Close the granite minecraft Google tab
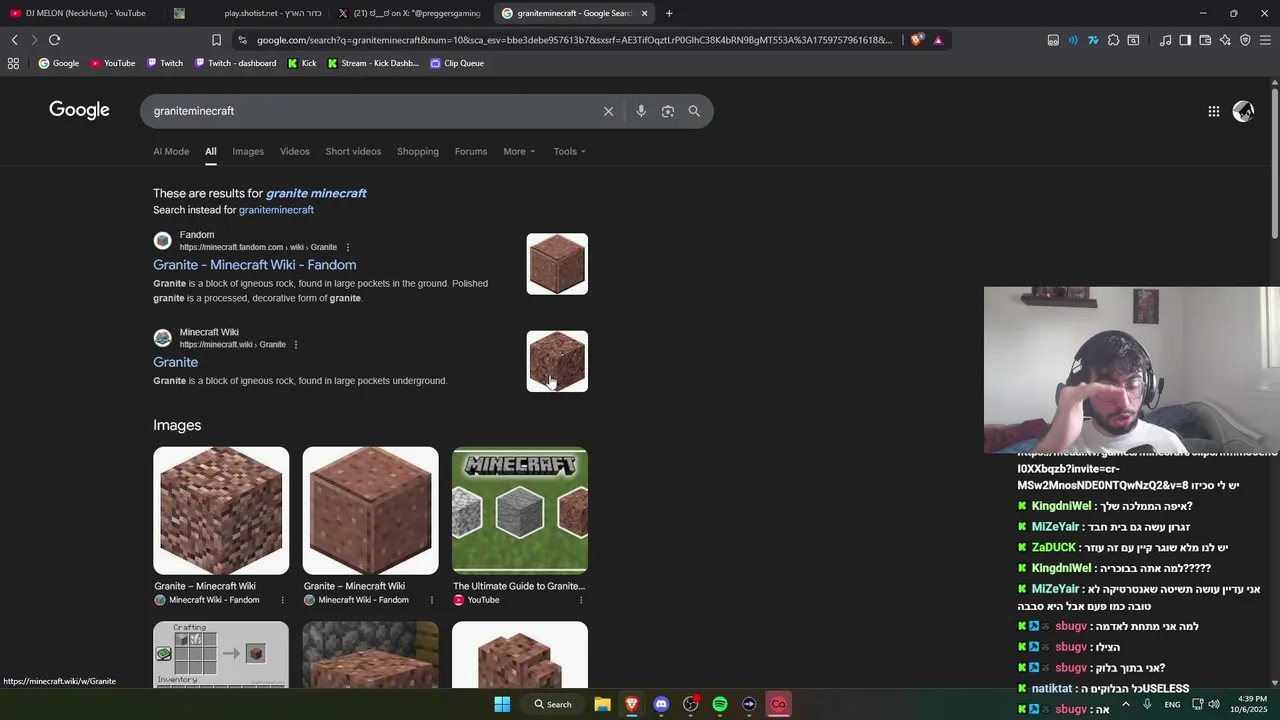The width and height of the screenshot is (1280, 720). coord(644,13)
